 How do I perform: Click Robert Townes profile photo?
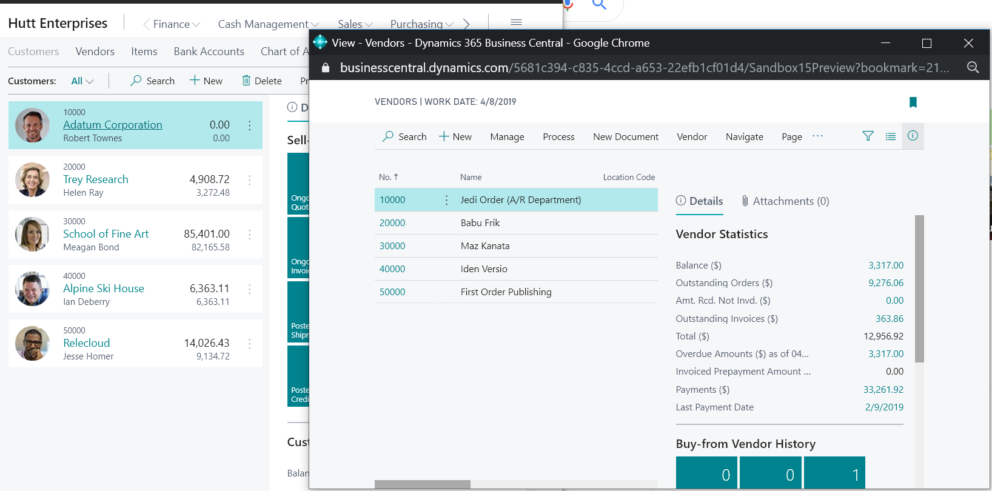tap(32, 125)
